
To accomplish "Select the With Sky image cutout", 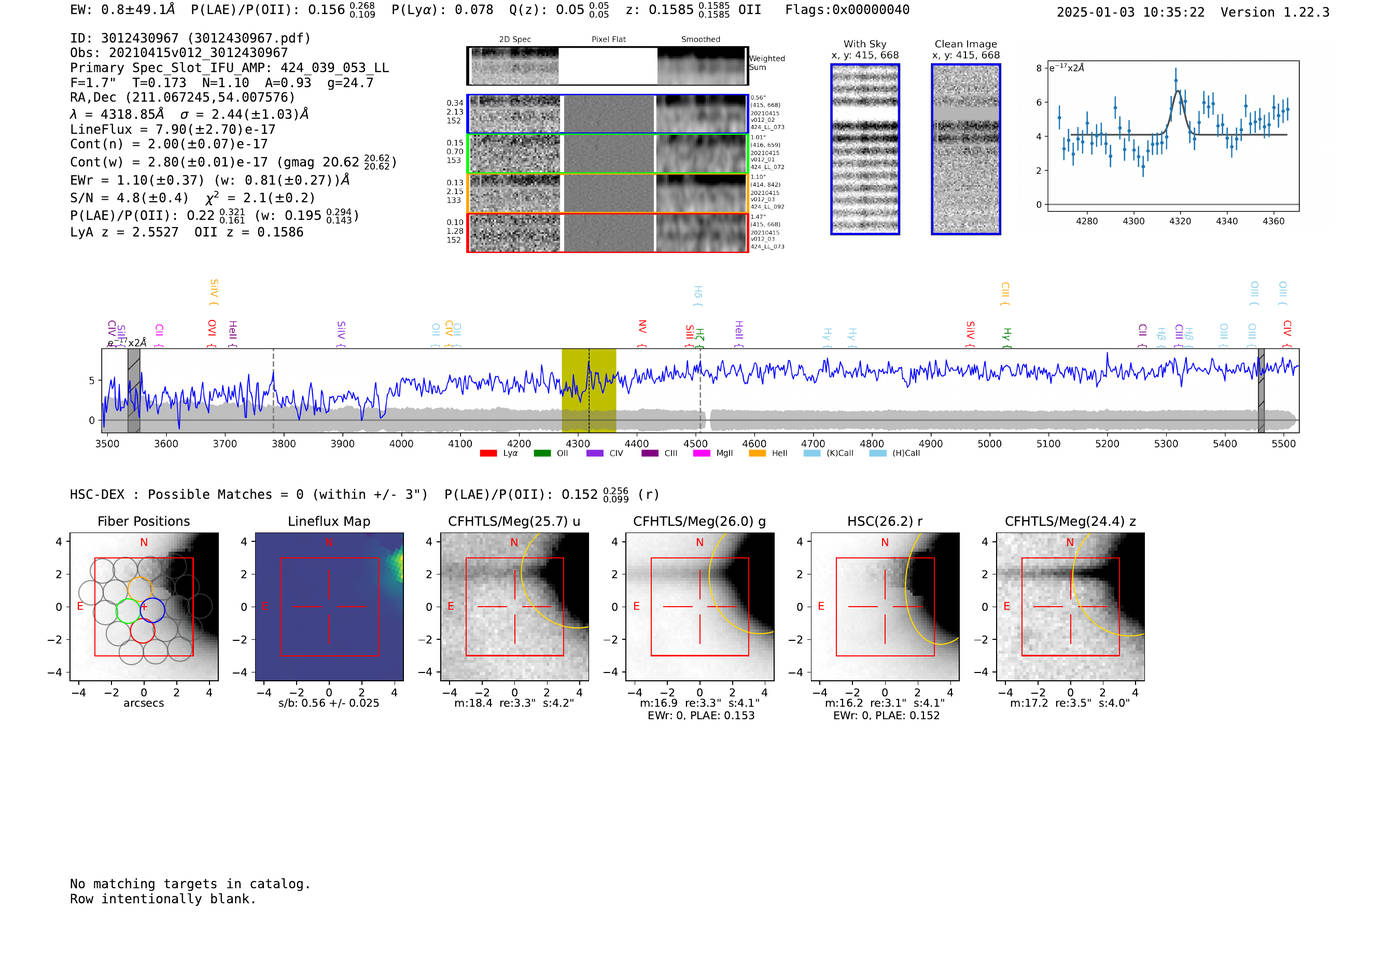I will tap(865, 150).
